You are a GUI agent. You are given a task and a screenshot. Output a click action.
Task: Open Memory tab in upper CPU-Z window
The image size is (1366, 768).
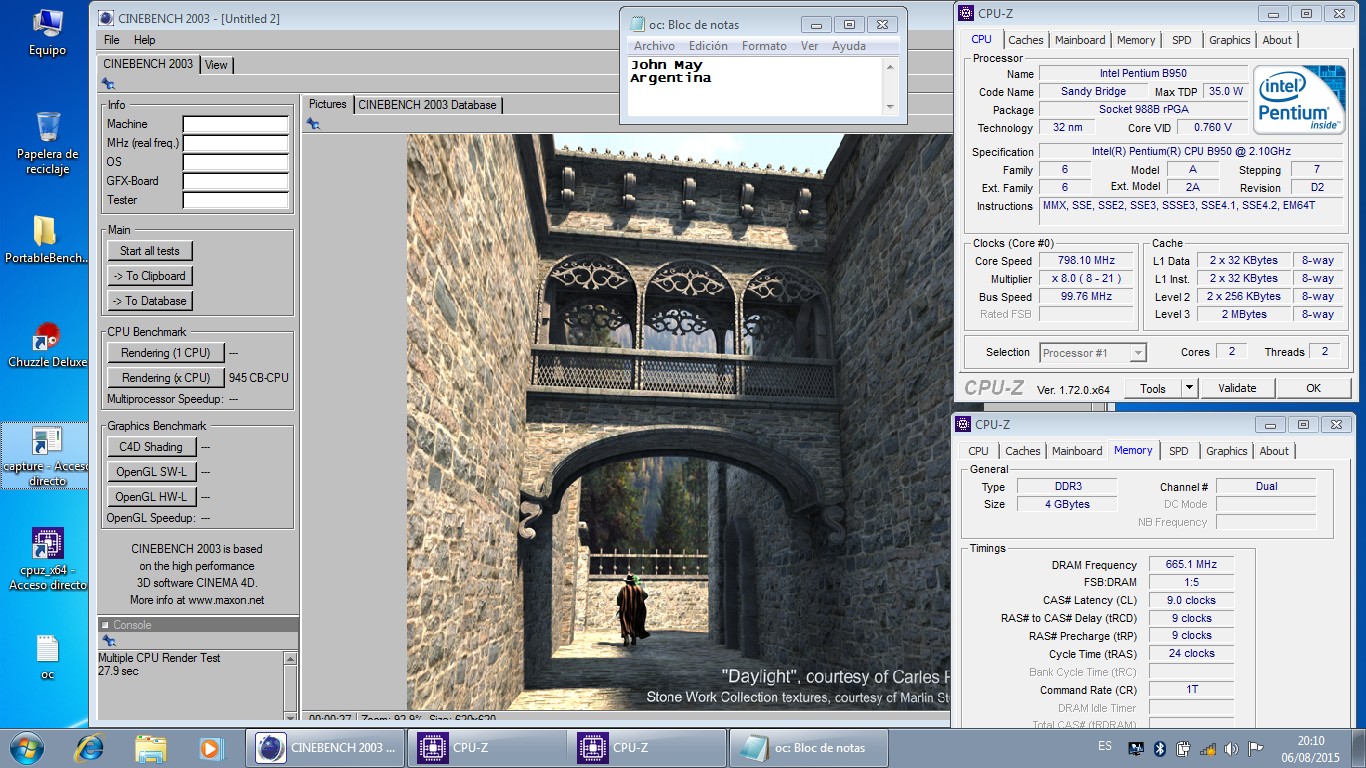point(1136,40)
